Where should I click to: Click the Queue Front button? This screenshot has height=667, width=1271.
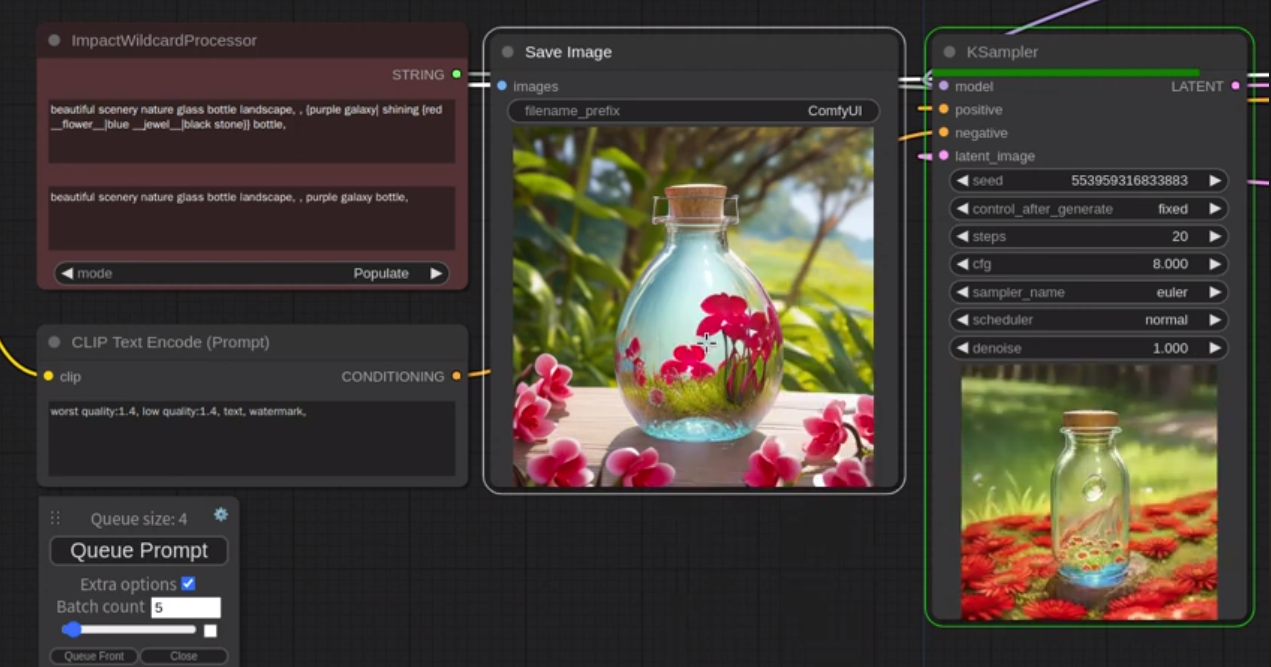pyautogui.click(x=94, y=656)
